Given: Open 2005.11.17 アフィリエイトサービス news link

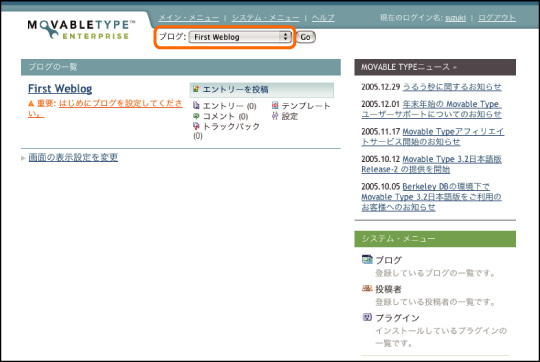Looking at the screenshot, I should pyautogui.click(x=433, y=137).
